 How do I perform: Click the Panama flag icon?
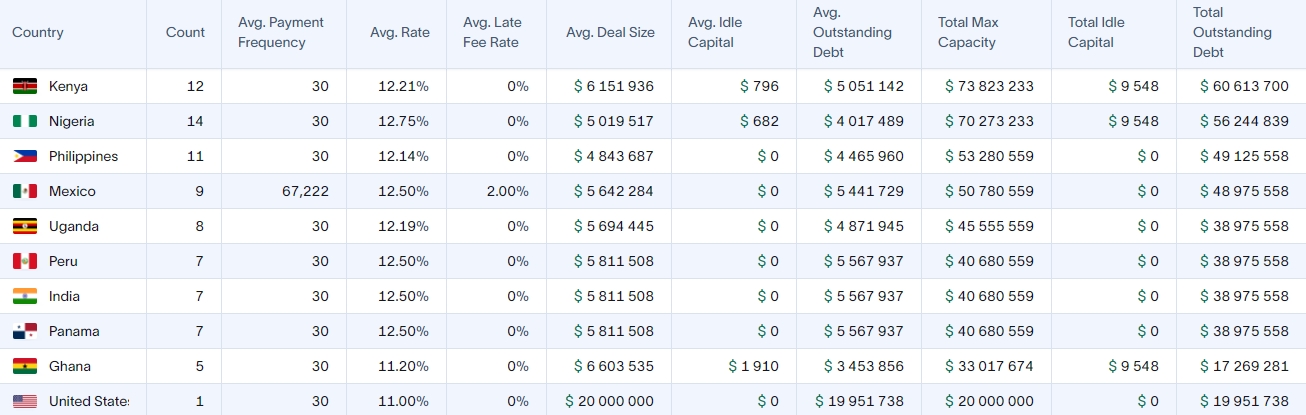[x=25, y=332]
